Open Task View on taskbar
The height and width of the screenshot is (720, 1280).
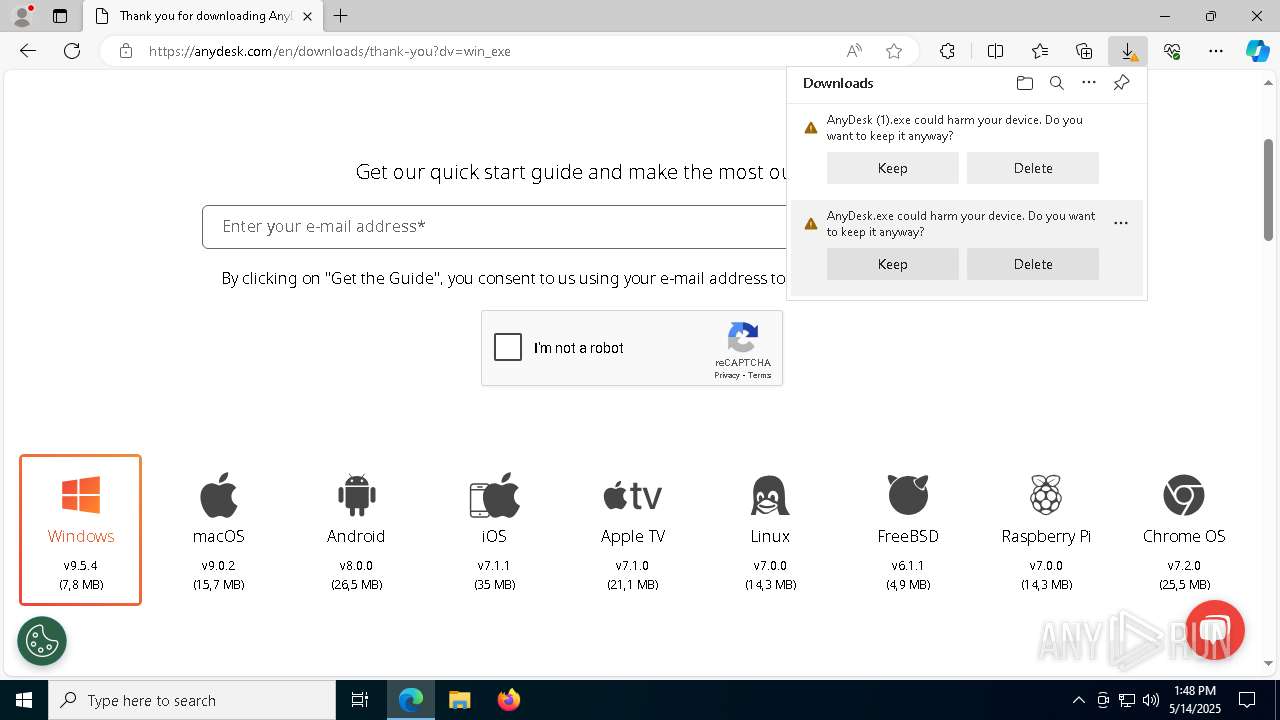(360, 700)
